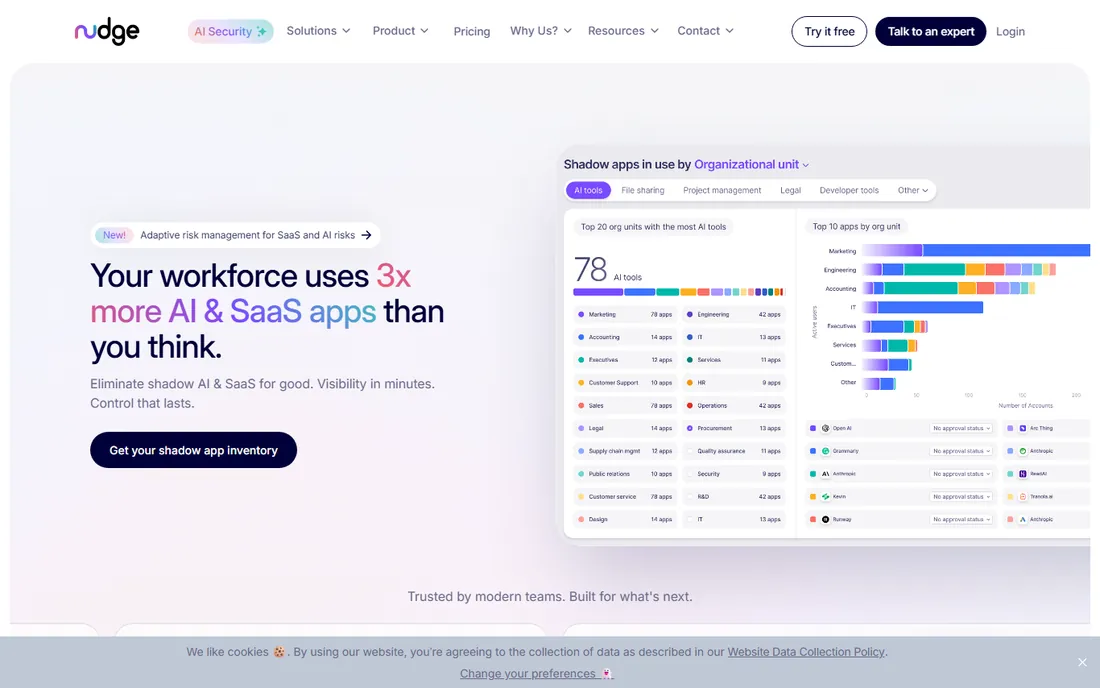Viewport: 1100px width, 688px height.
Task: Select the Engineering 42 apps row
Action: (733, 314)
